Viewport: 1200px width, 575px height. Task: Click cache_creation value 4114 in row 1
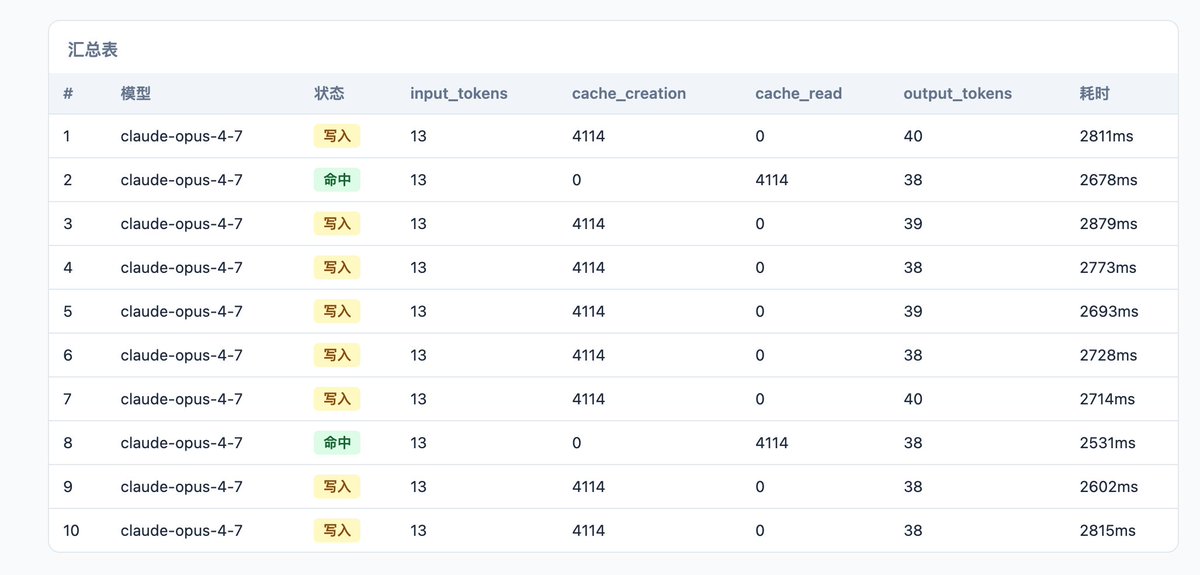click(588, 136)
